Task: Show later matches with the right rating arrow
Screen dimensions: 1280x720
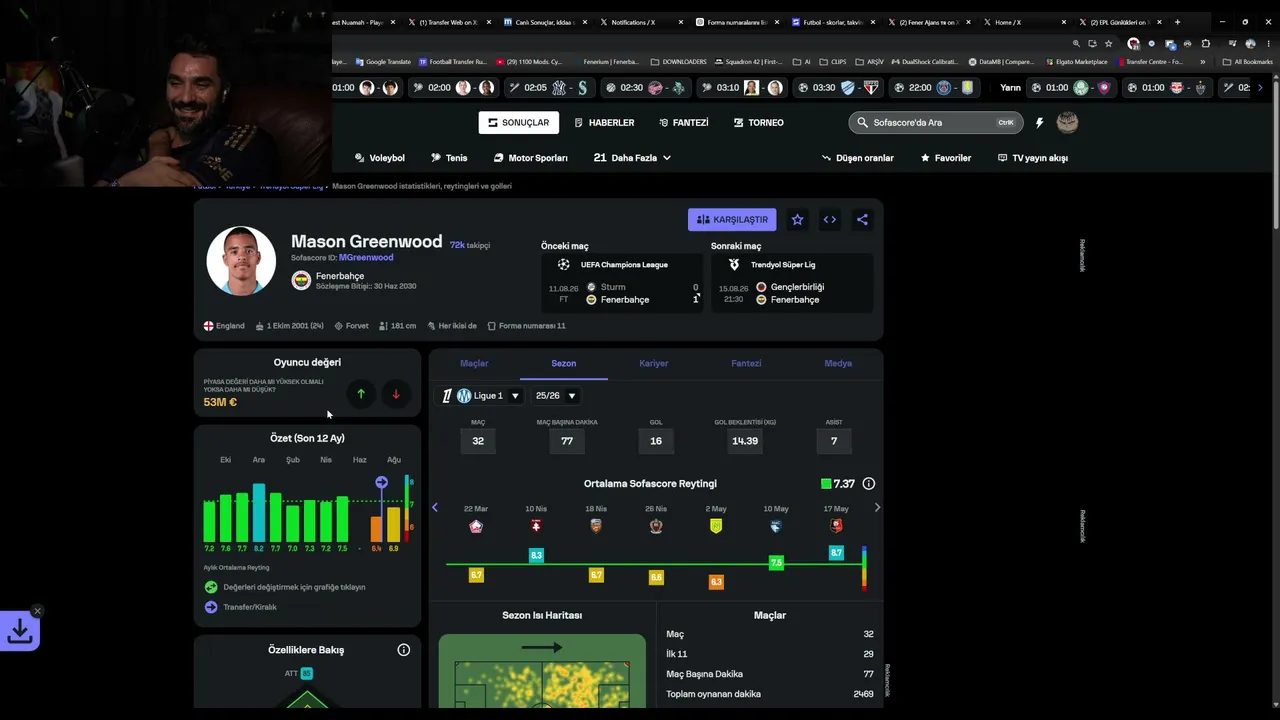Action: tap(877, 508)
